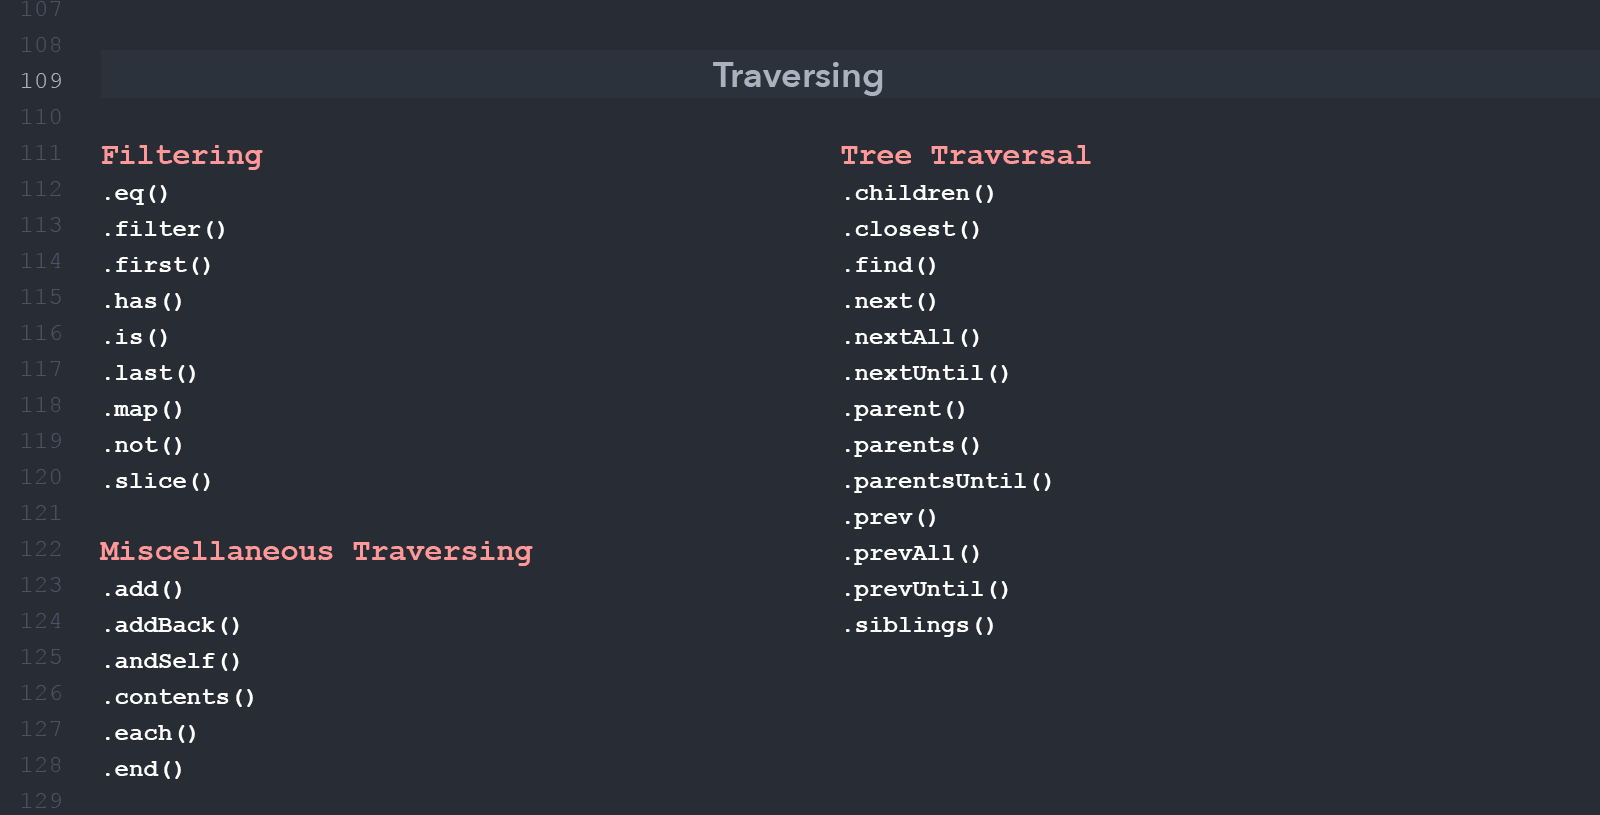
Task: Click the .closest() method
Action: [x=912, y=229]
